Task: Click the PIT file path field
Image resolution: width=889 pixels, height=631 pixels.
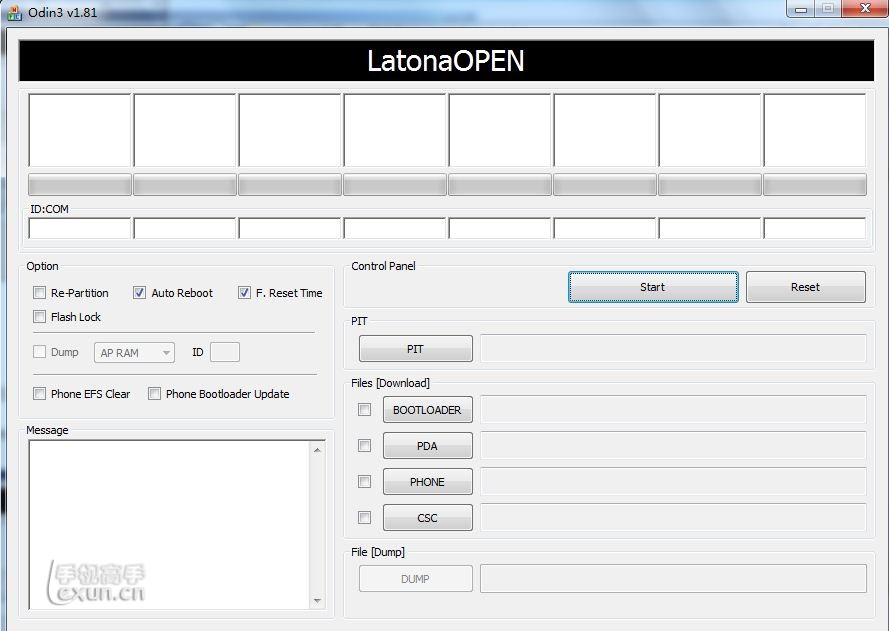Action: [673, 348]
